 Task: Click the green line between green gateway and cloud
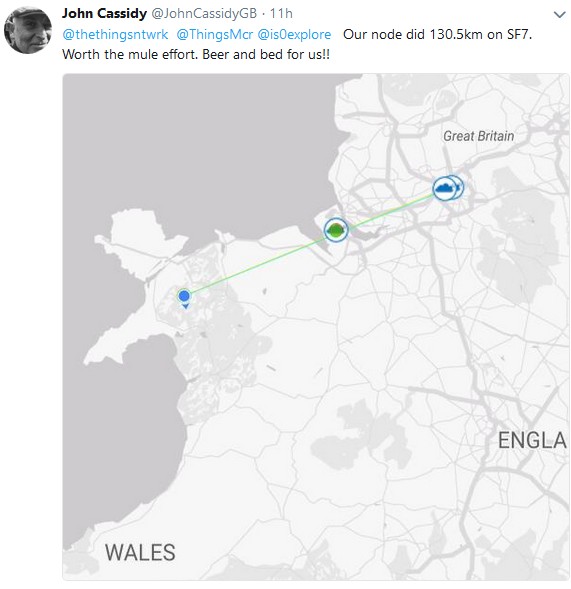(x=391, y=211)
